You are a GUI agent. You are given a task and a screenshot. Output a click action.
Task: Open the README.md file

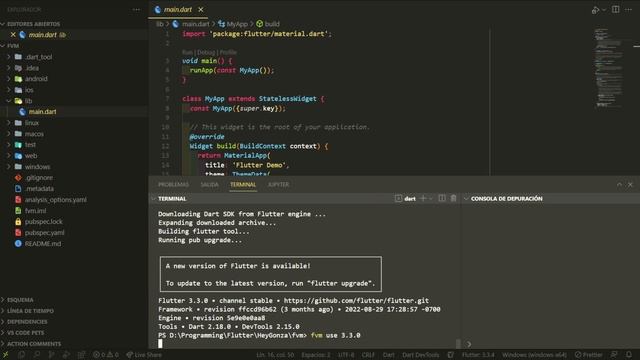[x=43, y=244]
